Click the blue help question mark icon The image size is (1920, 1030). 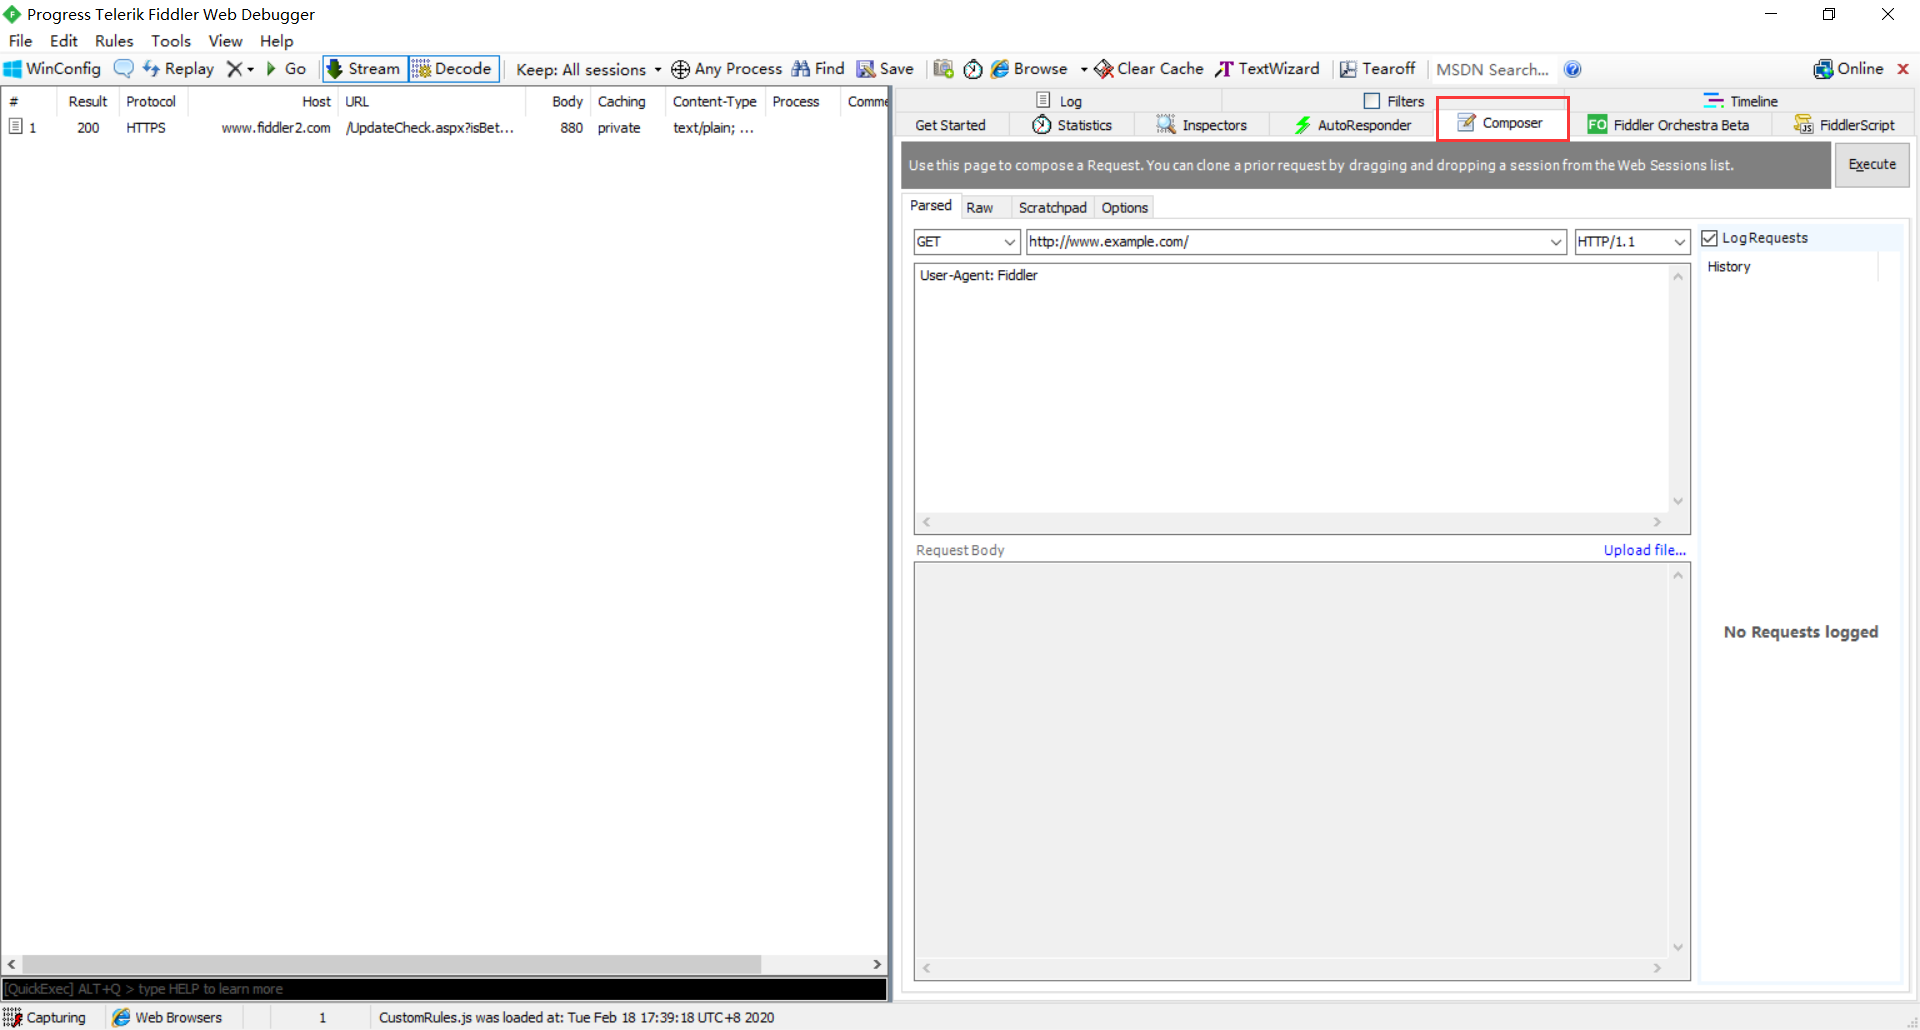pyautogui.click(x=1573, y=69)
